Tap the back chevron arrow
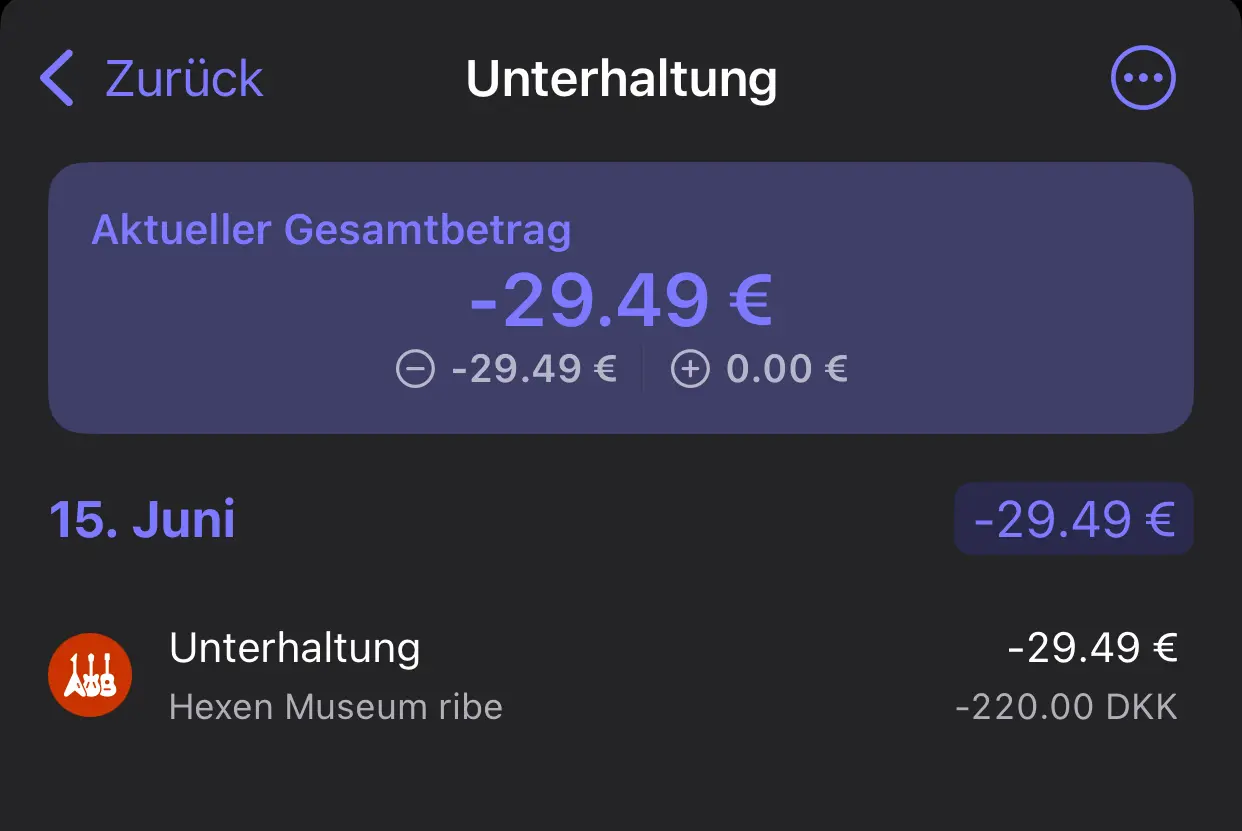 point(57,79)
